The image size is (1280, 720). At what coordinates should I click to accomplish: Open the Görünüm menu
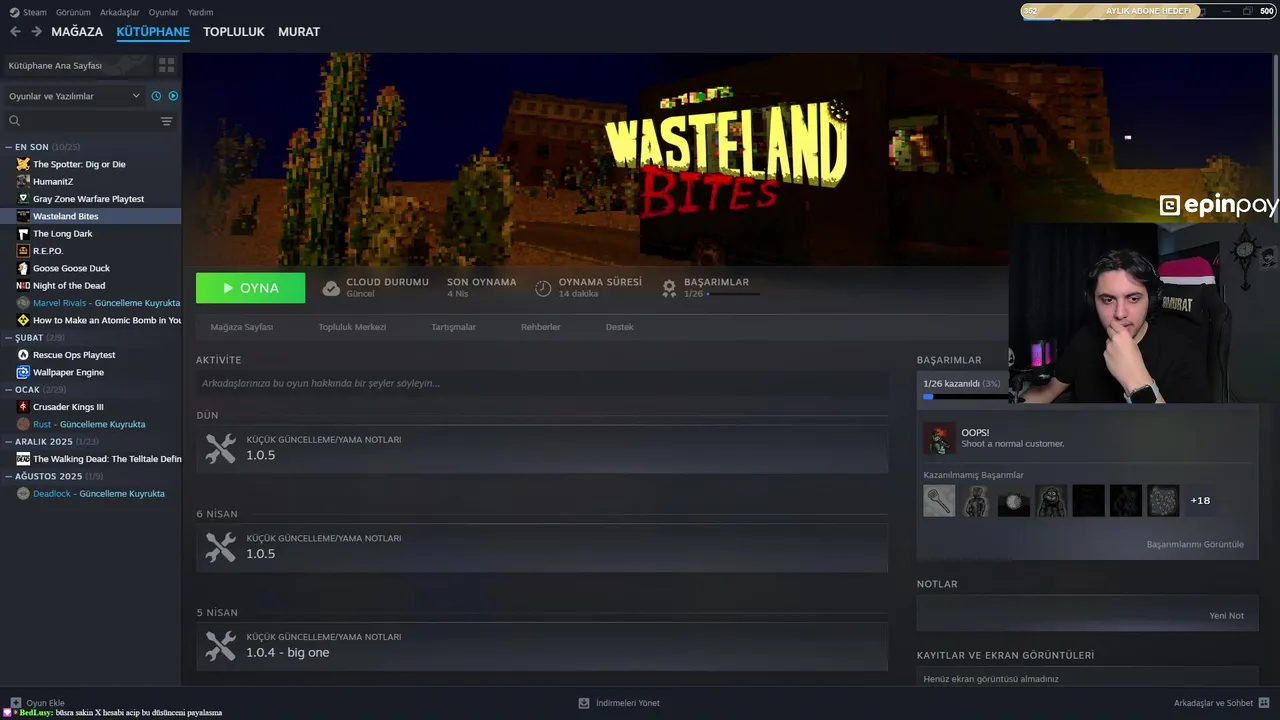pyautogui.click(x=73, y=12)
